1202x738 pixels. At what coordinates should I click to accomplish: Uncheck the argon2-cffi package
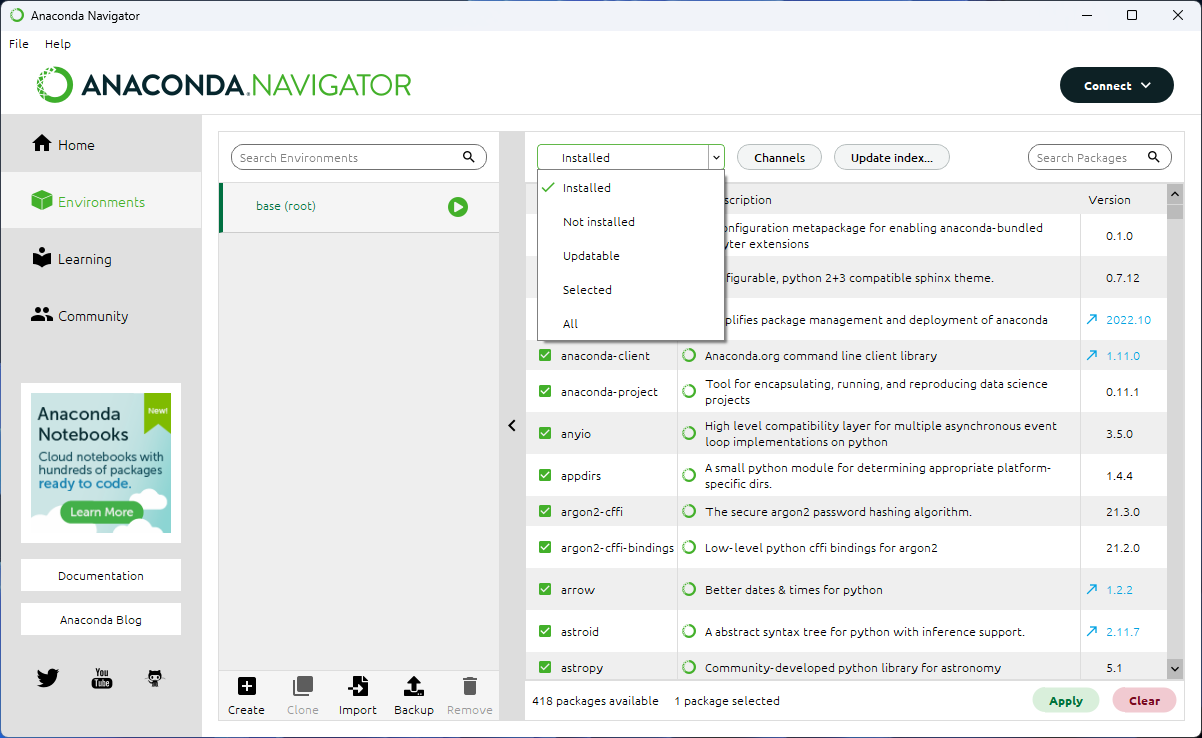click(x=545, y=511)
